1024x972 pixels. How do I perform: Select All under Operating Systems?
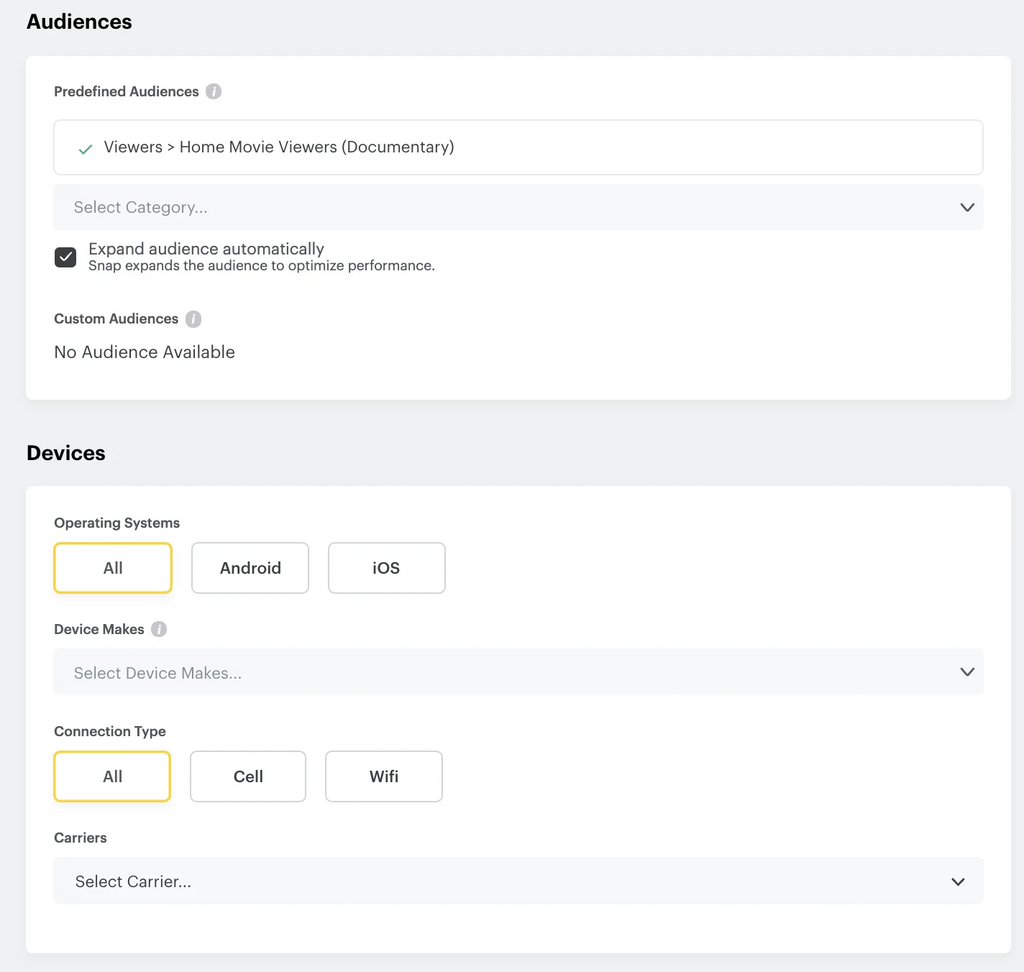[x=113, y=568]
